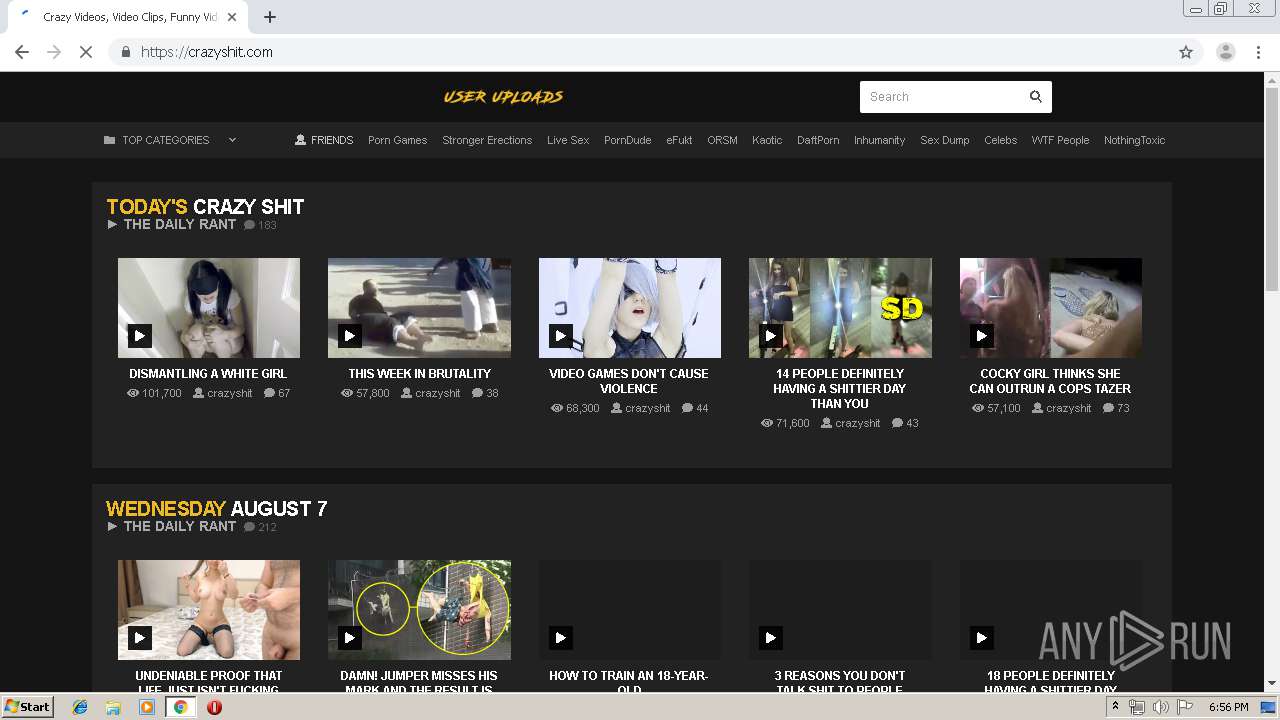Open the 14 People SD thumbnail
The height and width of the screenshot is (720, 1280).
click(840, 308)
